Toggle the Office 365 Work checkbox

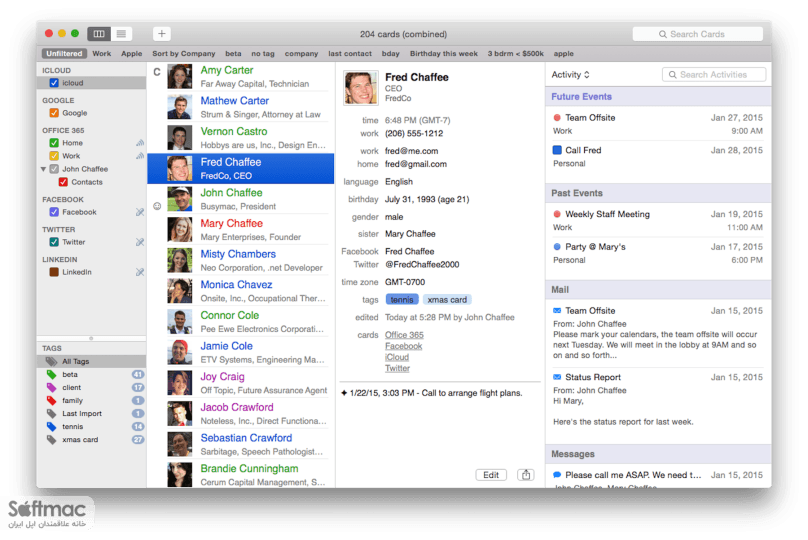pos(54,156)
